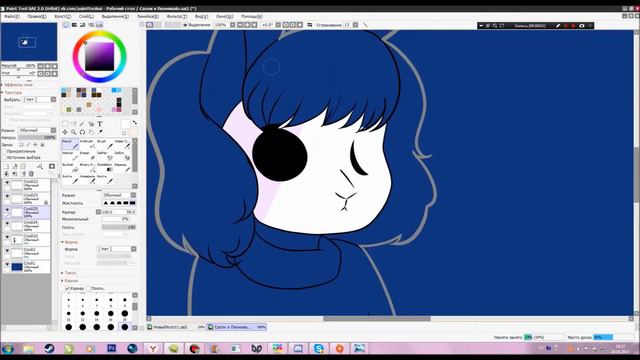Select the Brush tool preset
Image resolution: width=640 pixels, height=360 pixels.
point(105,144)
